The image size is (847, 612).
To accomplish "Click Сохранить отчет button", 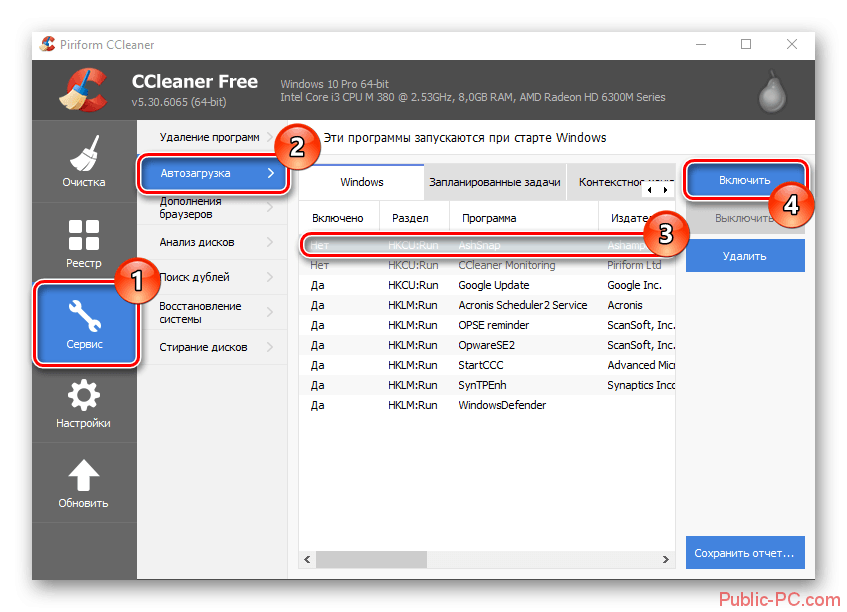I will click(x=745, y=552).
